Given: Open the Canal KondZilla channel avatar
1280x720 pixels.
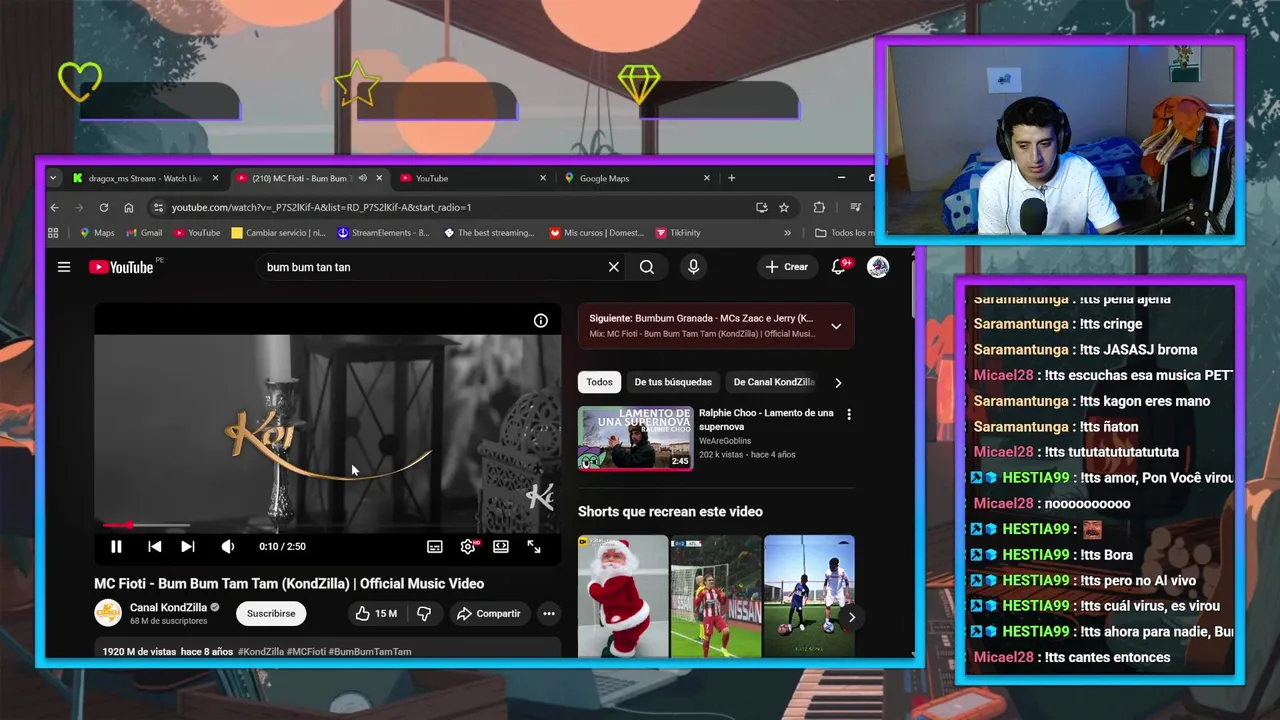Looking at the screenshot, I should coord(108,613).
